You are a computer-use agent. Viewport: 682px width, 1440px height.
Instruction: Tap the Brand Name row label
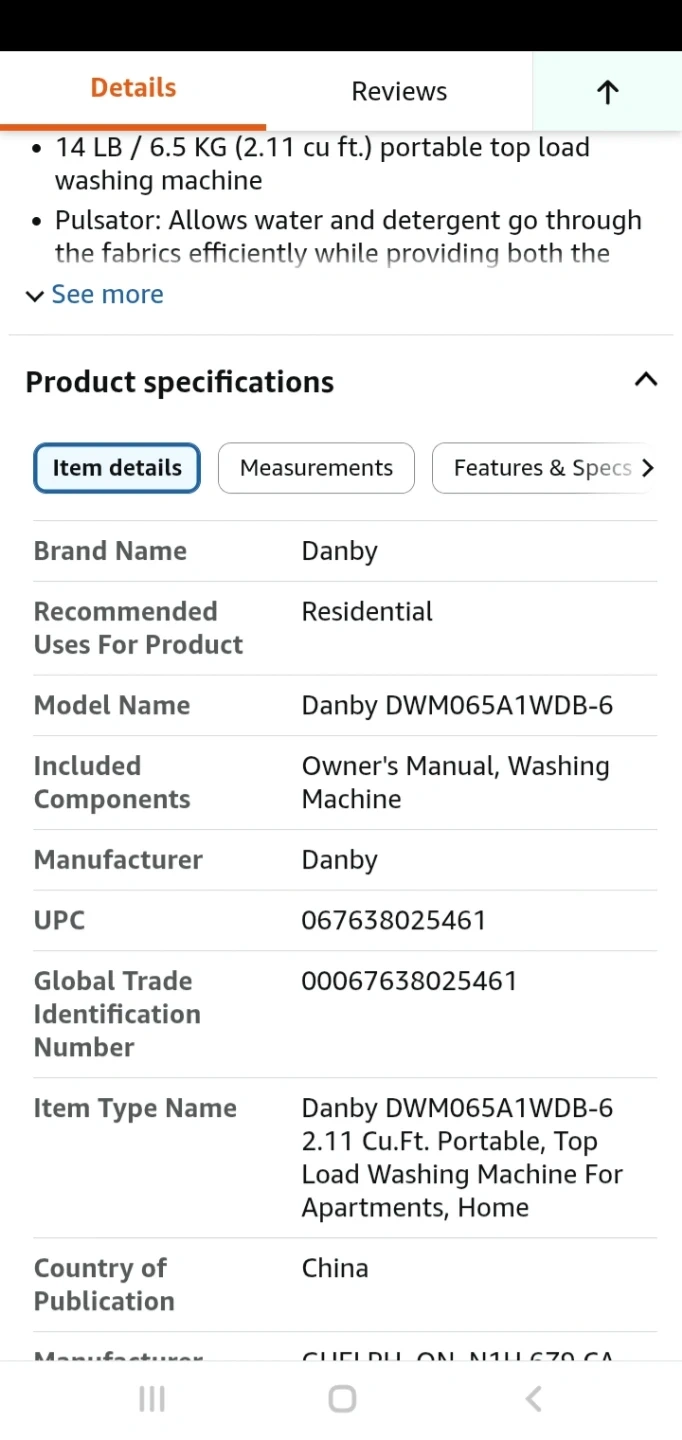110,551
